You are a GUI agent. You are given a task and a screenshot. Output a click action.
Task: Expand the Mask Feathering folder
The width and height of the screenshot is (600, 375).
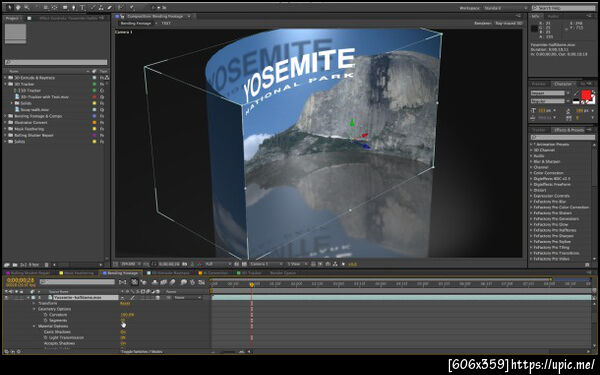click(6, 129)
